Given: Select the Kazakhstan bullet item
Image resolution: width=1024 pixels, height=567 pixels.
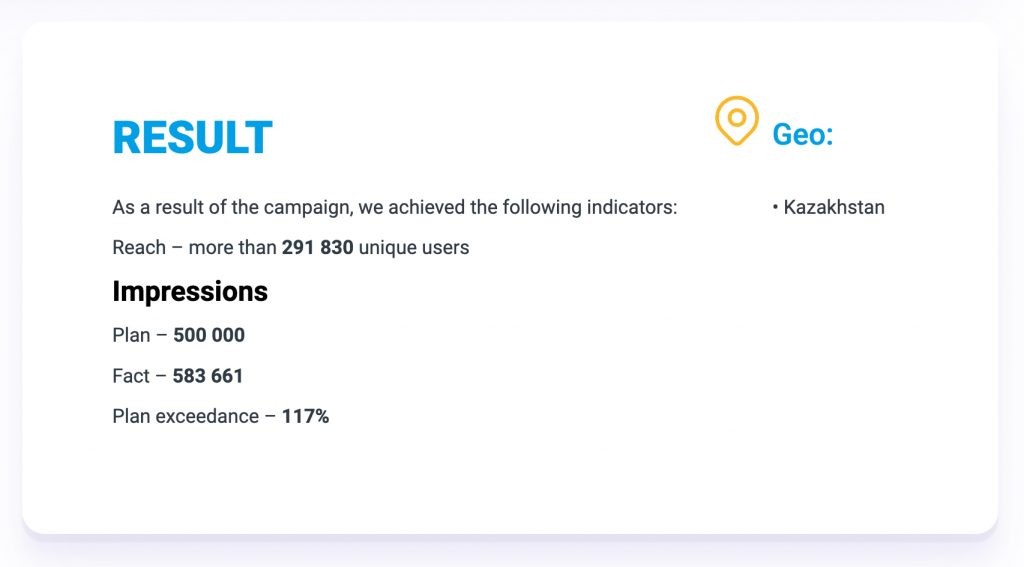Looking at the screenshot, I should (x=828, y=207).
